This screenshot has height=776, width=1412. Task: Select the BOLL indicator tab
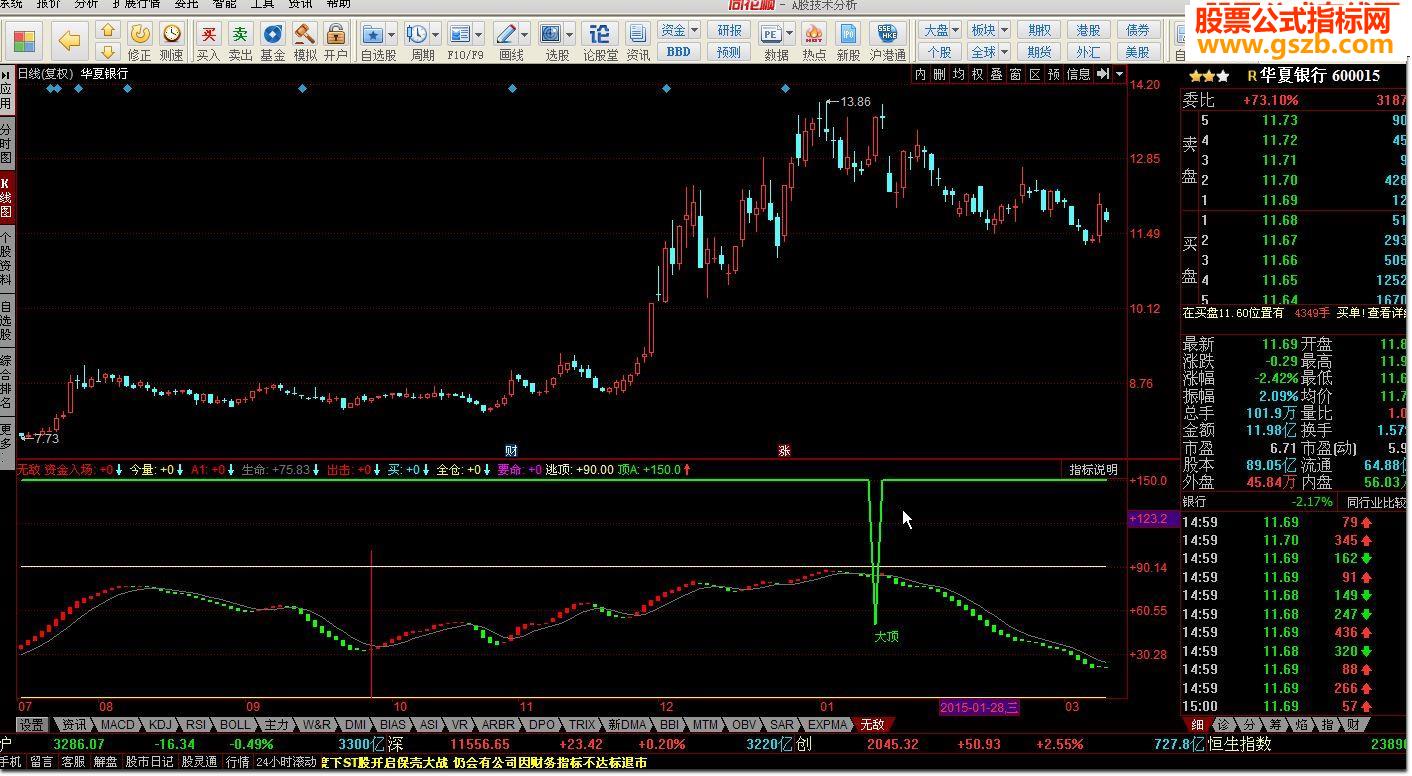[235, 725]
